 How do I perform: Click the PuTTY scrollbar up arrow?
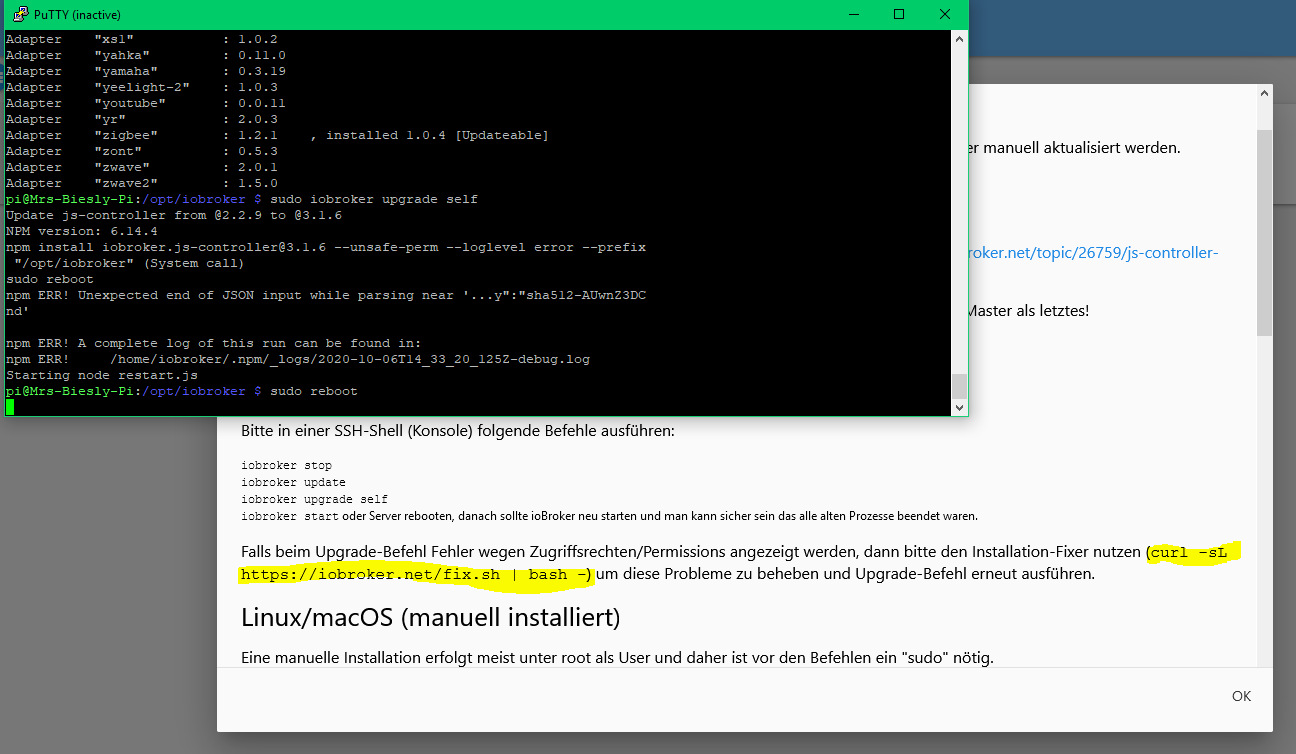[x=959, y=39]
